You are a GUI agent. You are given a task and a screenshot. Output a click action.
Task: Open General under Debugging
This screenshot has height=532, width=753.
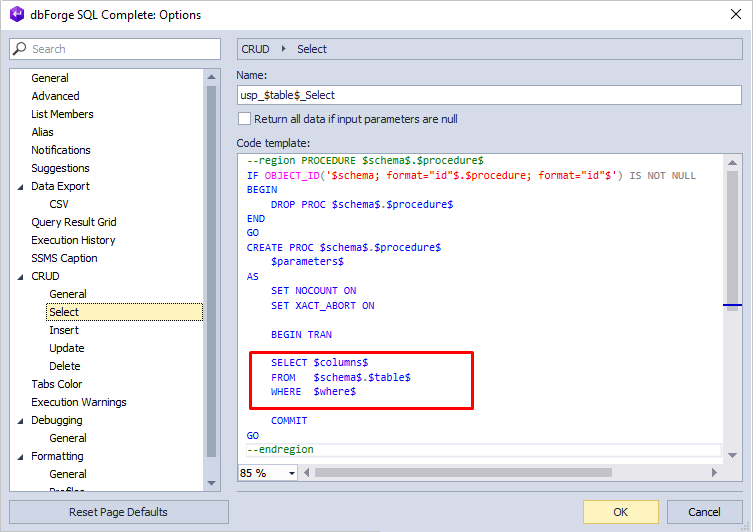coord(68,438)
